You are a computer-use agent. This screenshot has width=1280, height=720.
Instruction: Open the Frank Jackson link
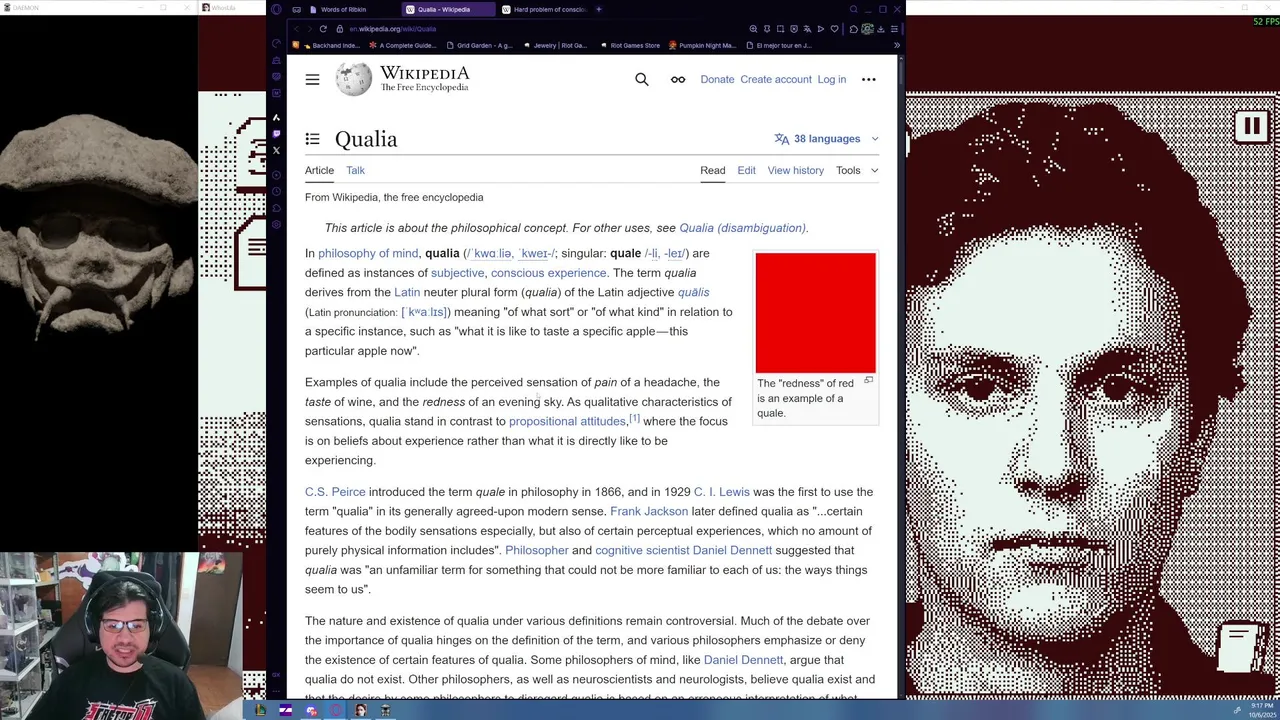point(649,511)
